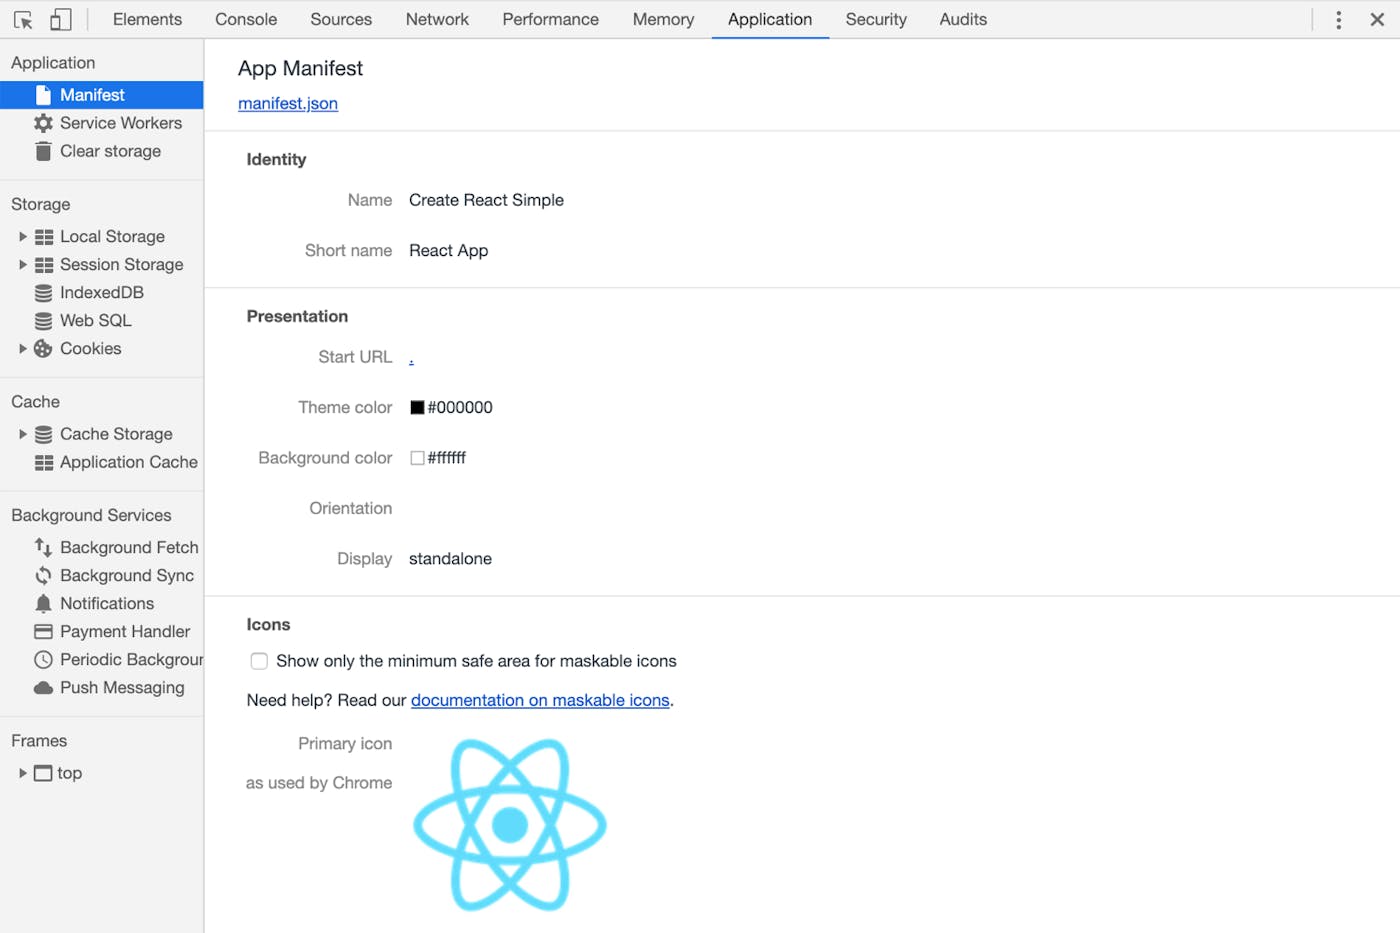Switch to the Audits tab

(x=963, y=19)
